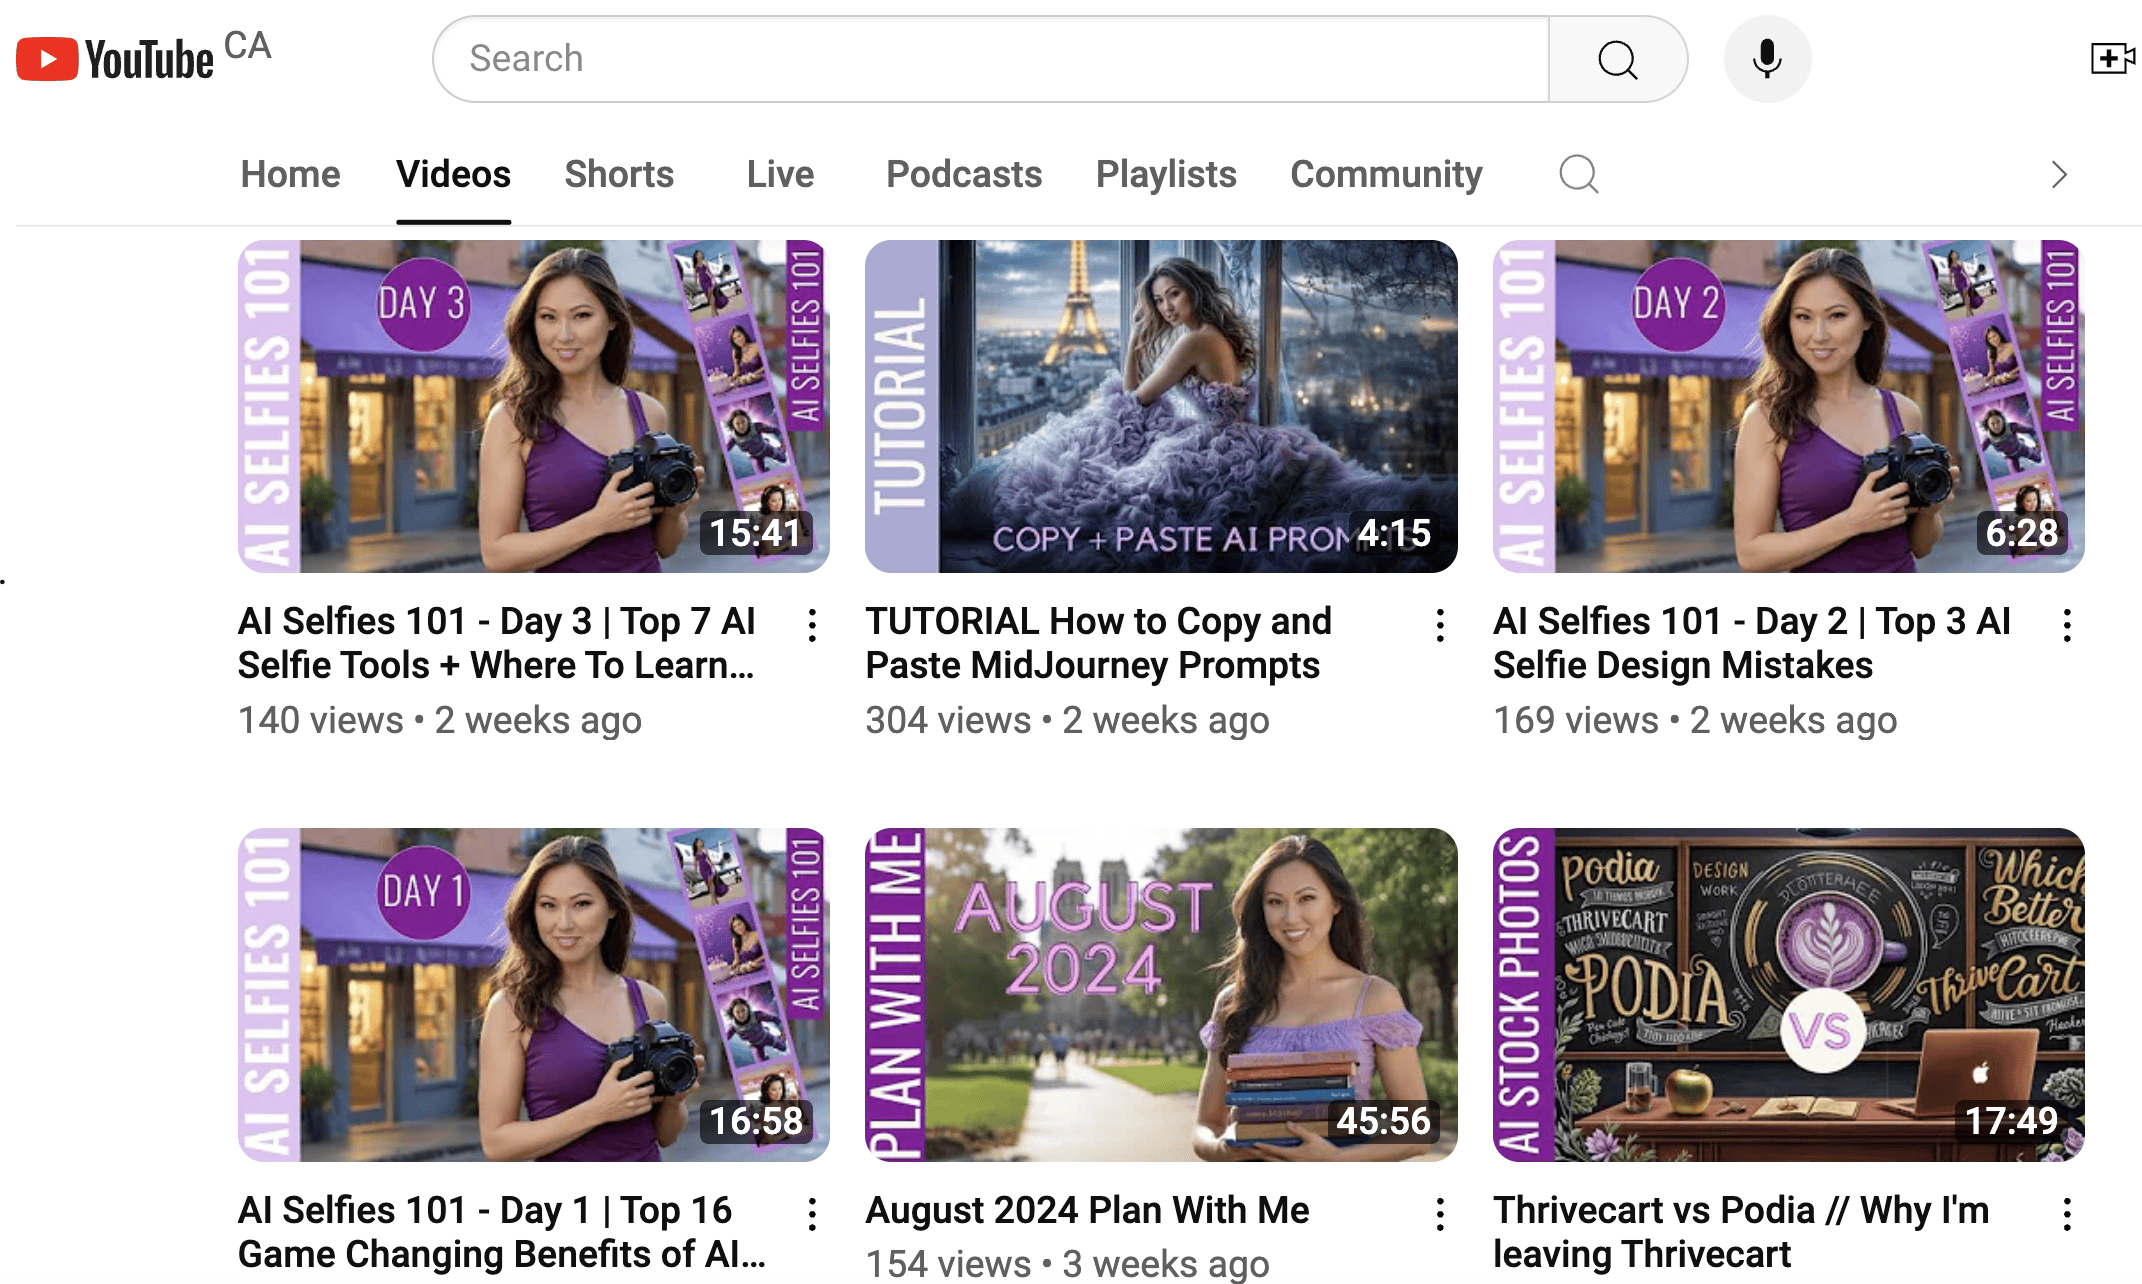The width and height of the screenshot is (2142, 1284).
Task: Open options menu for AI Selfies Day 2 video
Action: coord(2067,625)
